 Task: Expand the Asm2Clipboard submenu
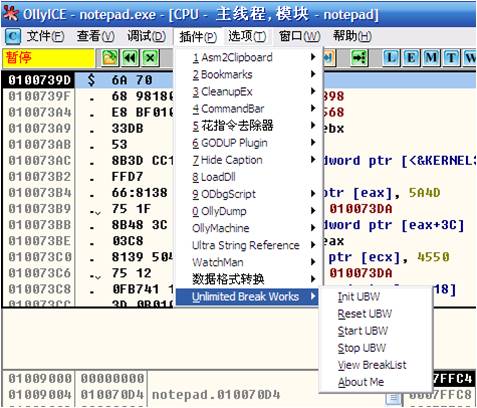pos(248,57)
